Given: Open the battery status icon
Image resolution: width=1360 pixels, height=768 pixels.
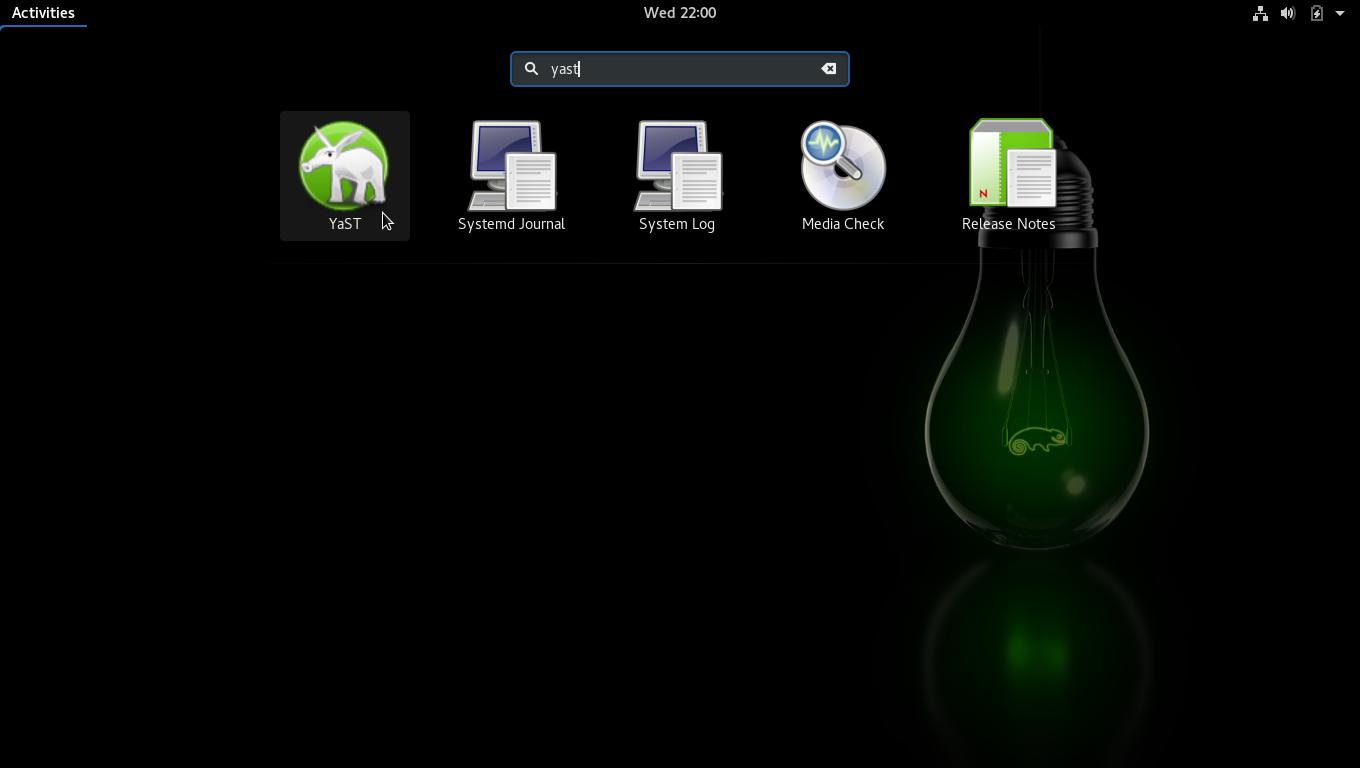Looking at the screenshot, I should point(1316,13).
